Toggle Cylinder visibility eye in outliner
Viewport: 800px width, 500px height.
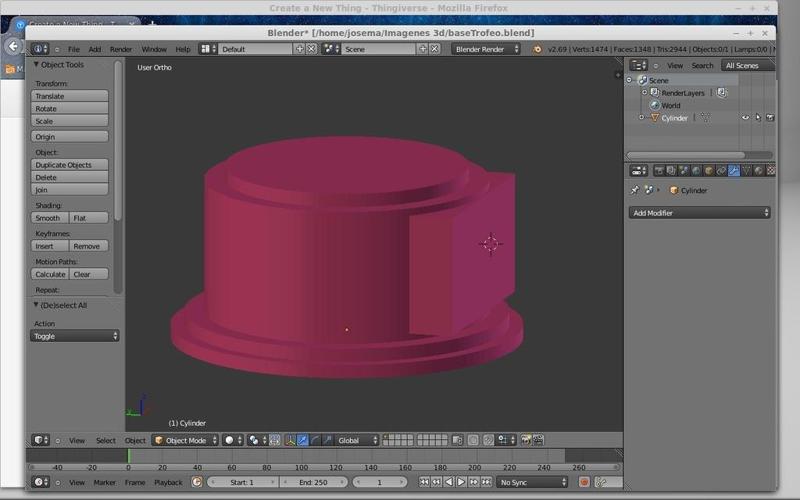[x=745, y=118]
